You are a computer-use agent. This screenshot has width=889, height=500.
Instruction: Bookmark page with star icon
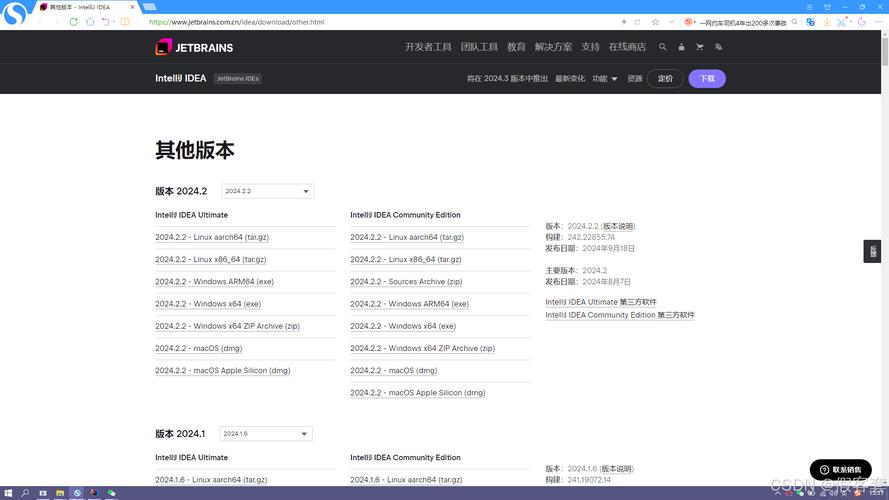655,22
